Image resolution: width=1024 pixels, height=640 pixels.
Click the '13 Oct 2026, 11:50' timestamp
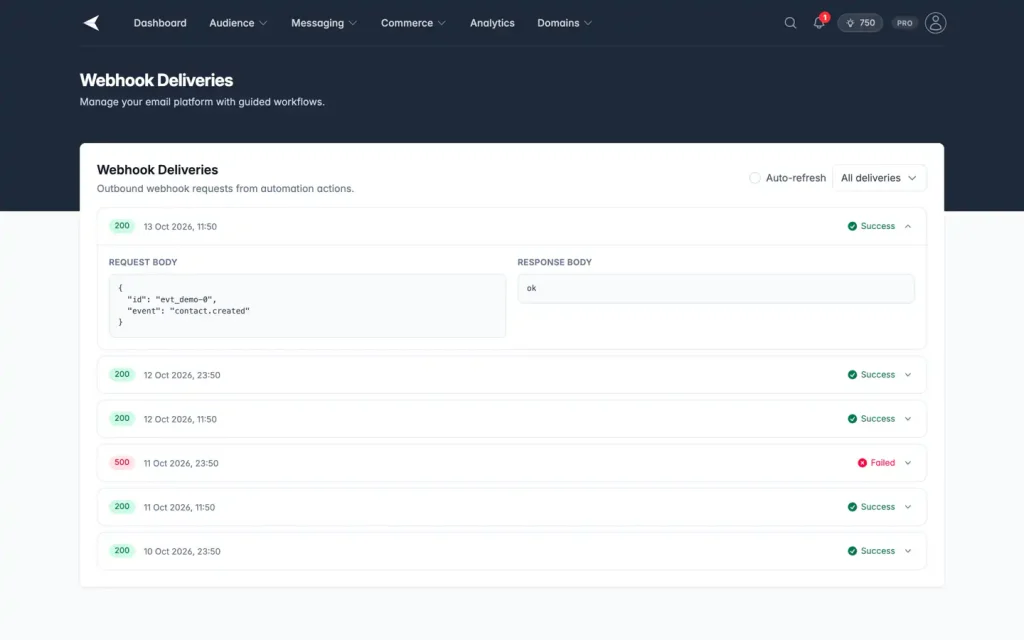click(180, 227)
